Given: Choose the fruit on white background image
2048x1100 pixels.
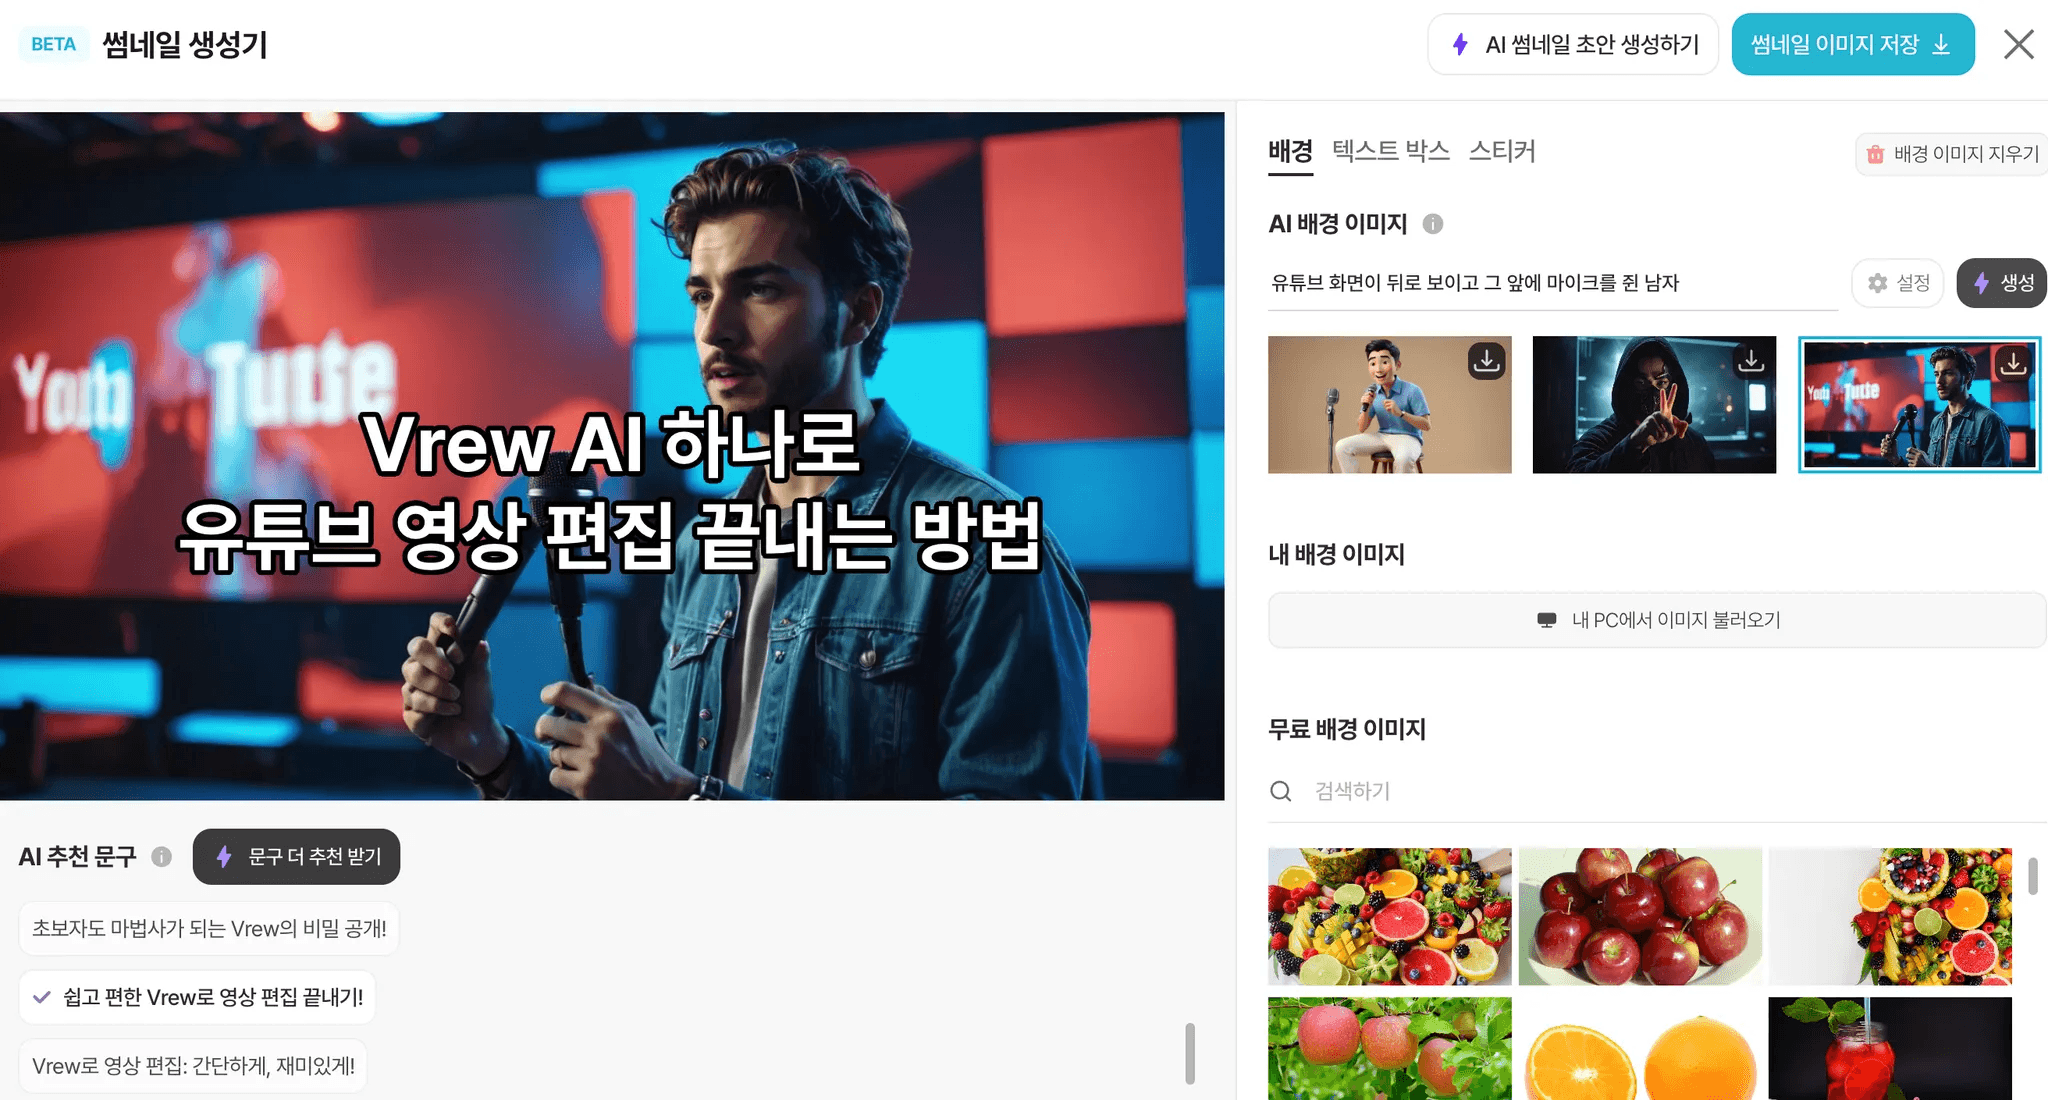Looking at the screenshot, I should (x=1890, y=916).
